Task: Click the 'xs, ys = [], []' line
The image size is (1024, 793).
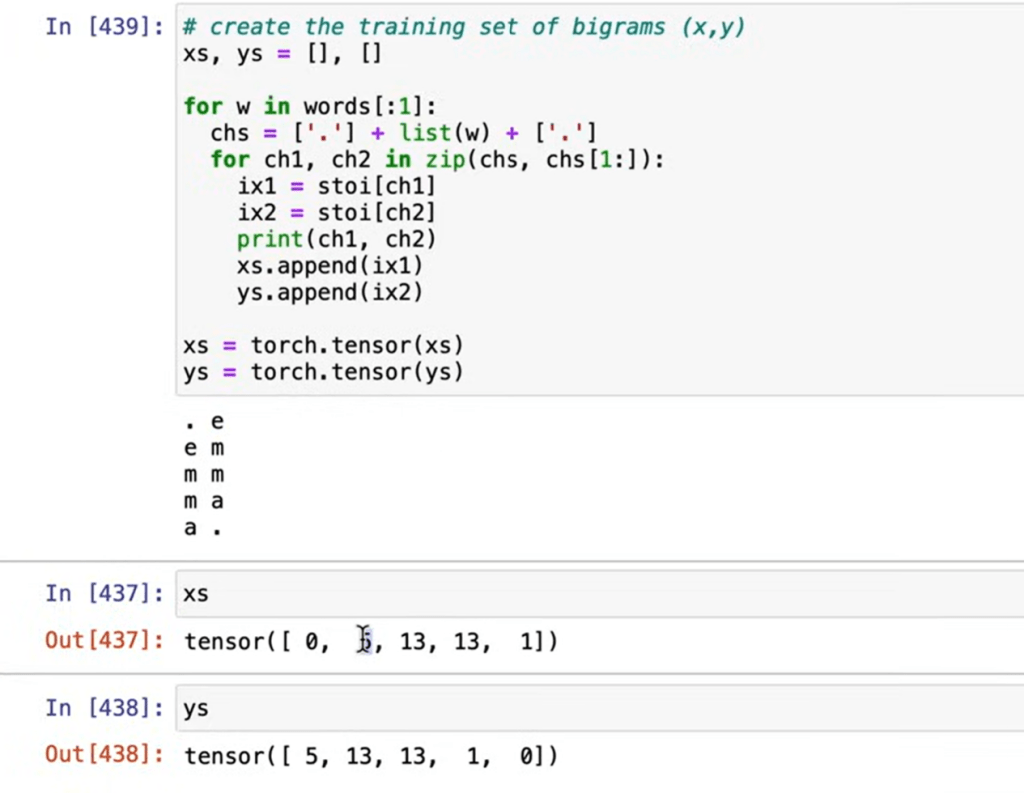Action: coord(282,54)
